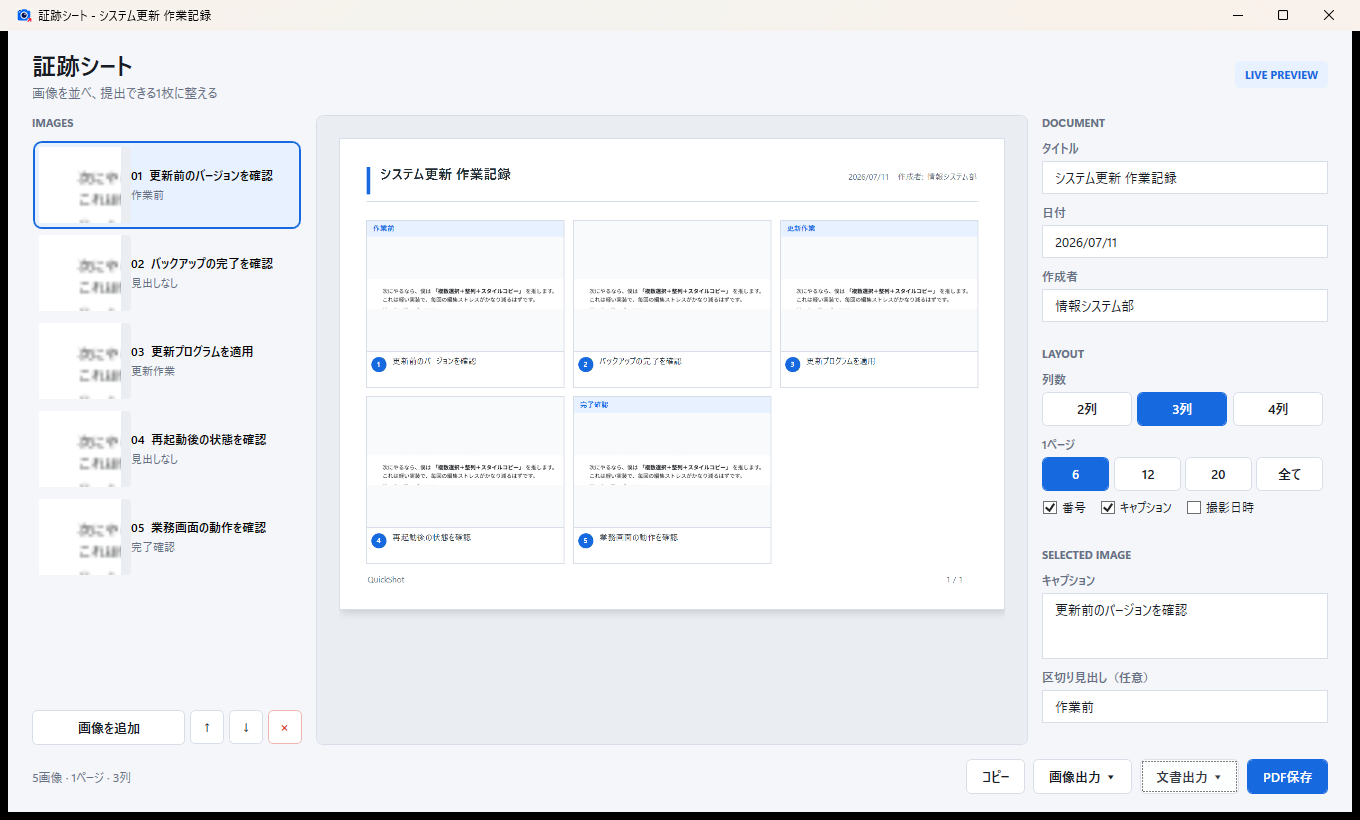Viewport: 1360px width, 820px height.
Task: Remove selected image with red × button
Action: click(x=285, y=727)
